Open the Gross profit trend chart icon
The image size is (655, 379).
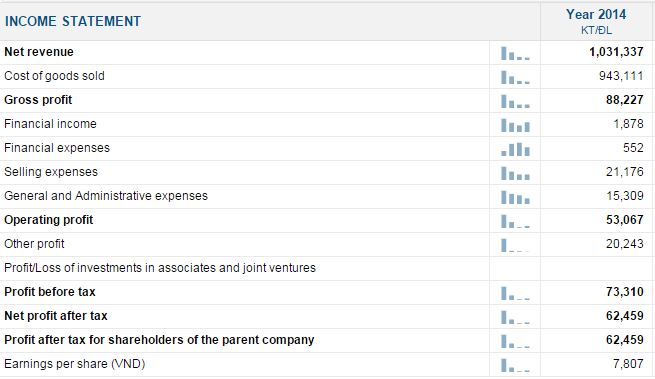[x=515, y=102]
